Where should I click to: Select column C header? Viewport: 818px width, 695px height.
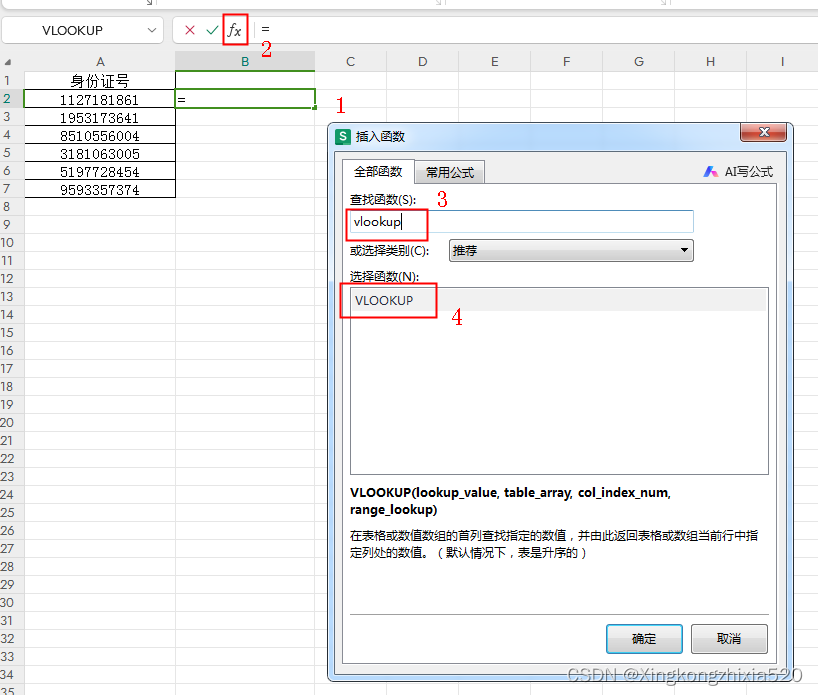point(351,62)
